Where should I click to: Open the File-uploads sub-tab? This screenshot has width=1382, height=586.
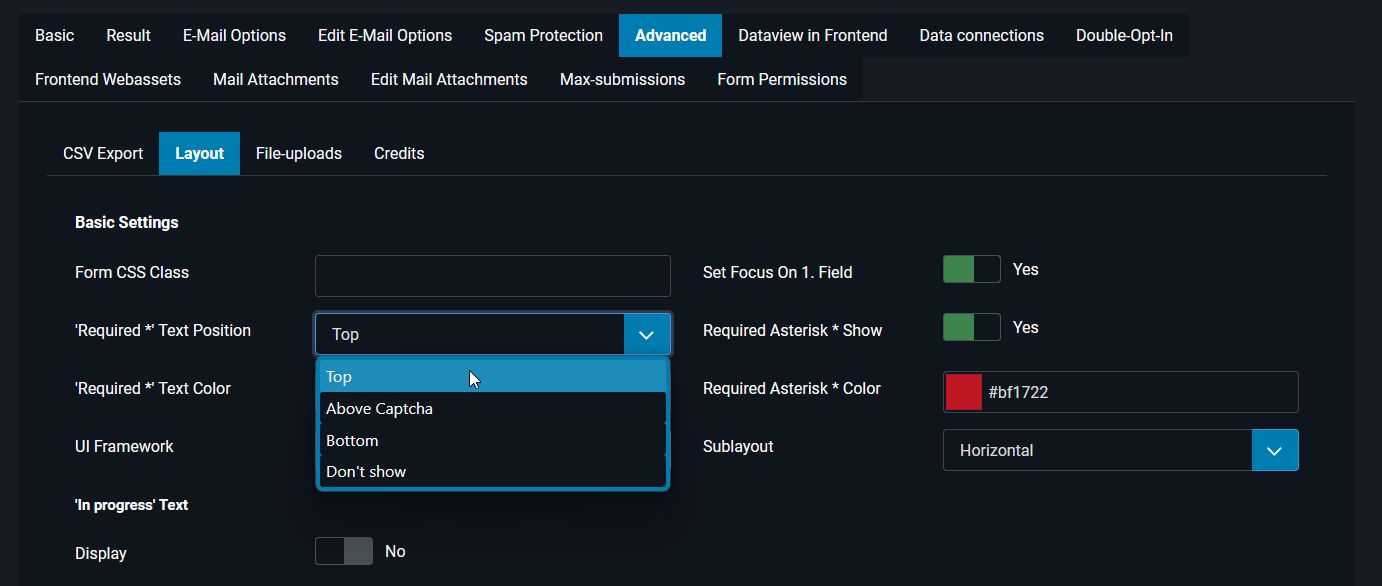click(298, 153)
